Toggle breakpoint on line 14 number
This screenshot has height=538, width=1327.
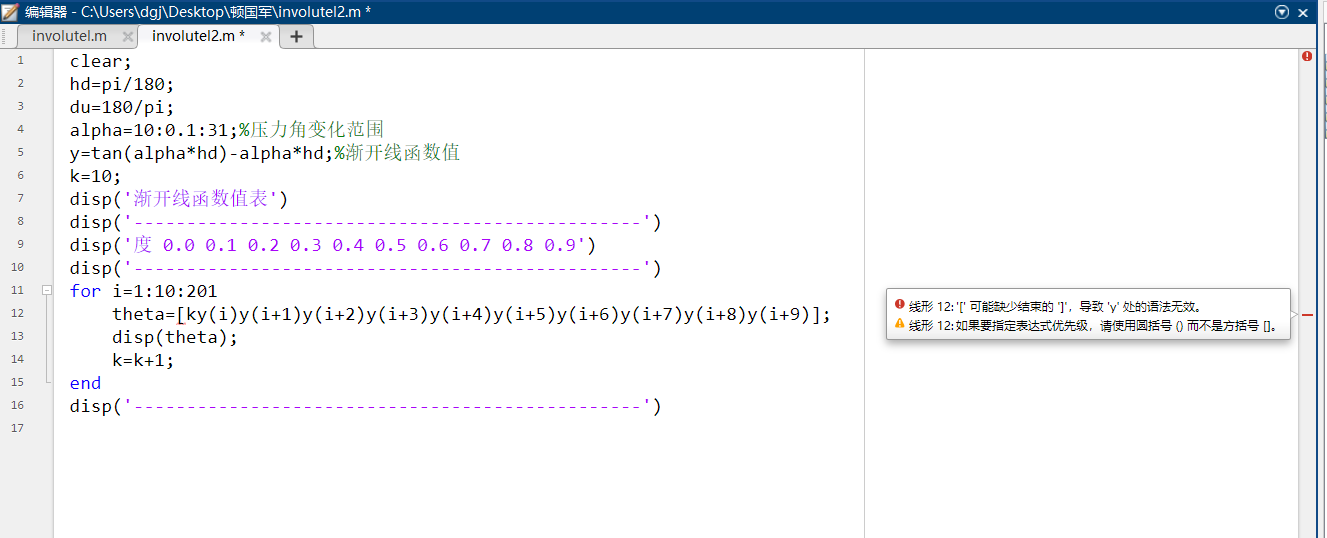click(19, 359)
